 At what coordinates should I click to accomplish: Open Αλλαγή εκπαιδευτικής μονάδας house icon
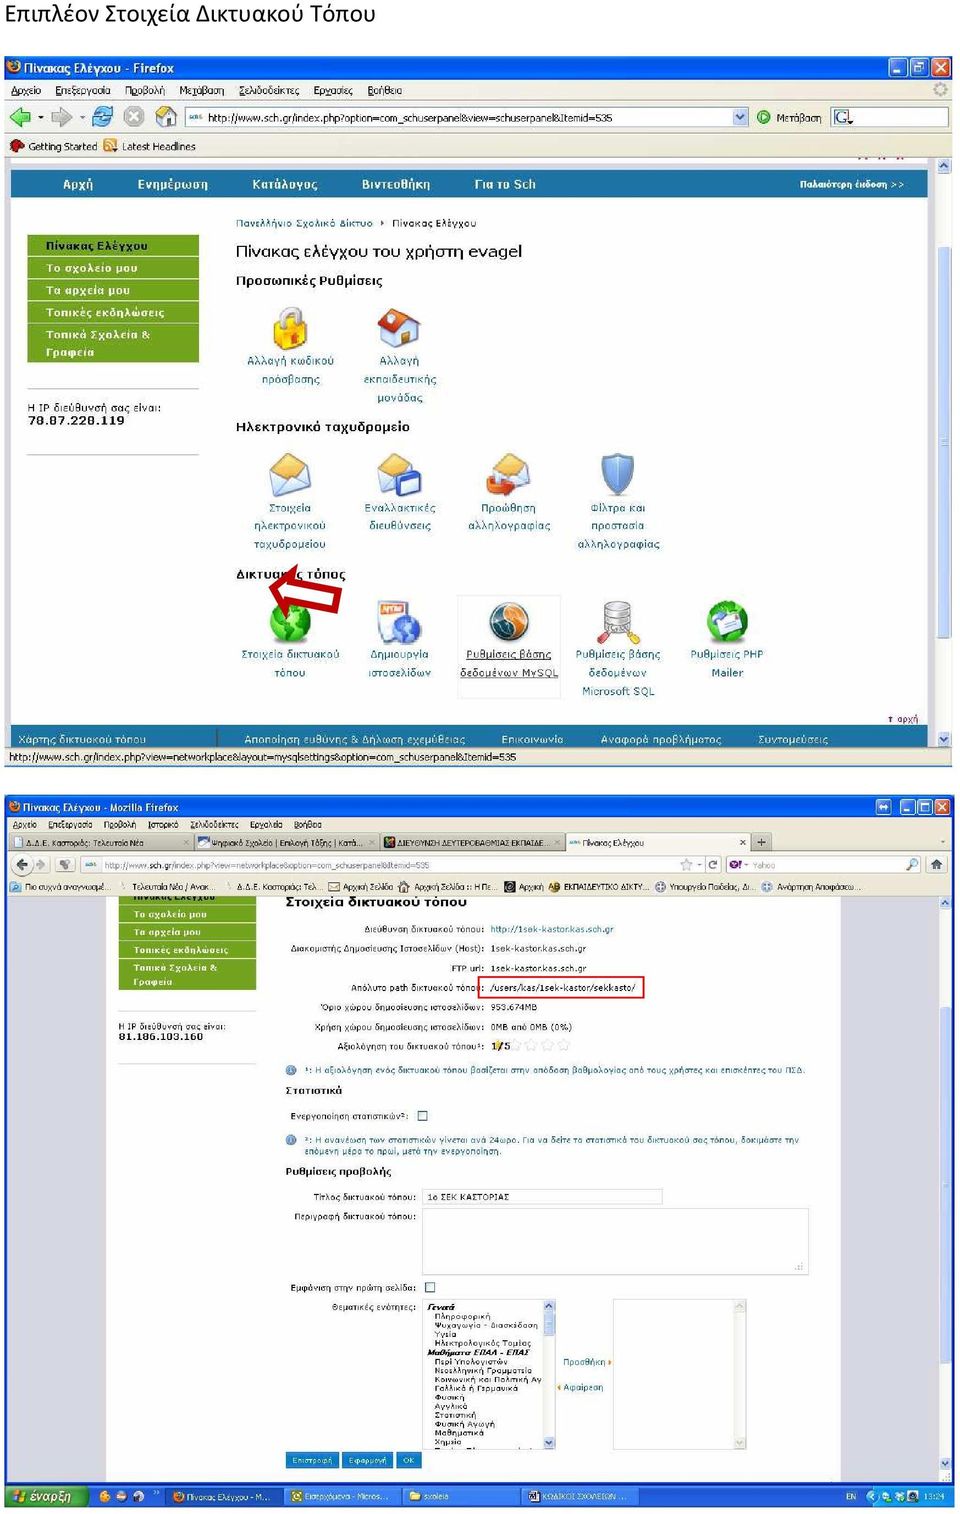point(398,328)
